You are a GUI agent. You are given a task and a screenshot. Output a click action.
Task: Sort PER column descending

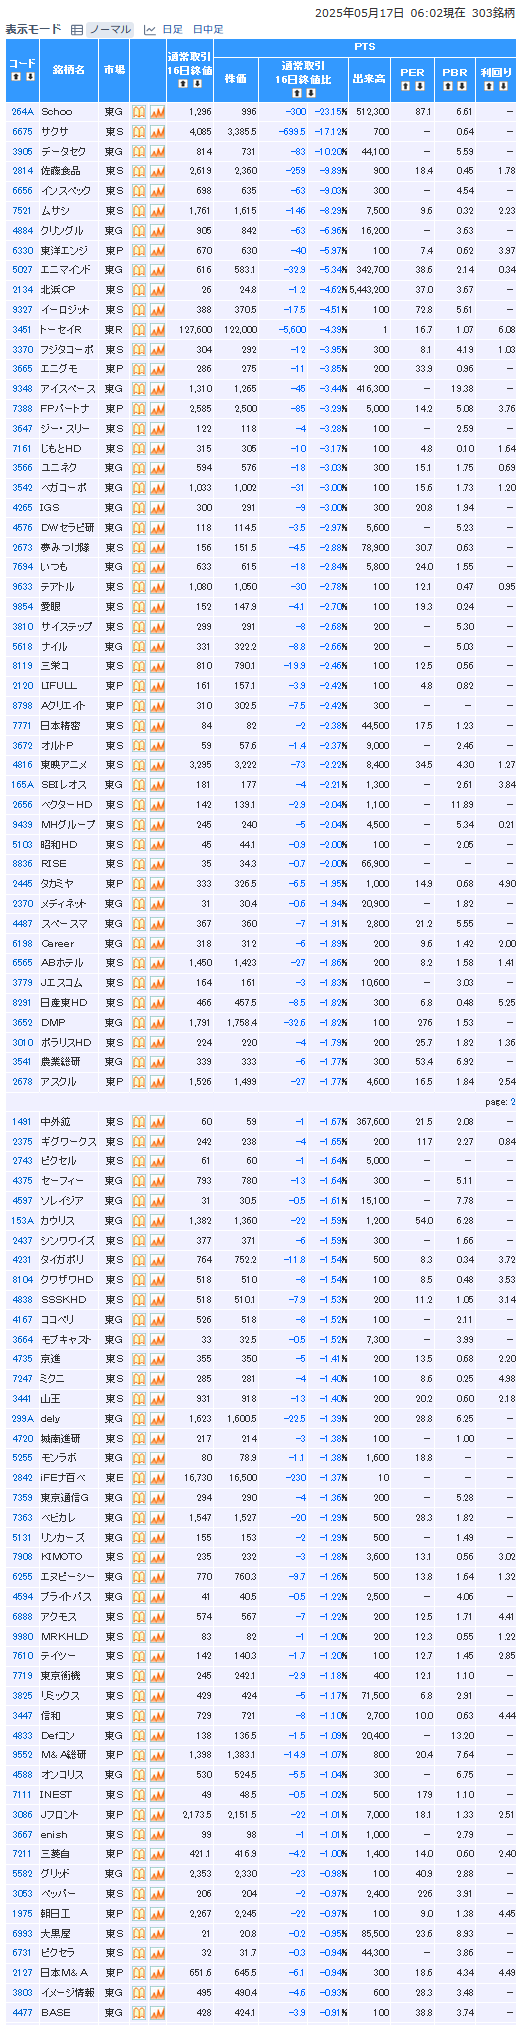point(419,85)
